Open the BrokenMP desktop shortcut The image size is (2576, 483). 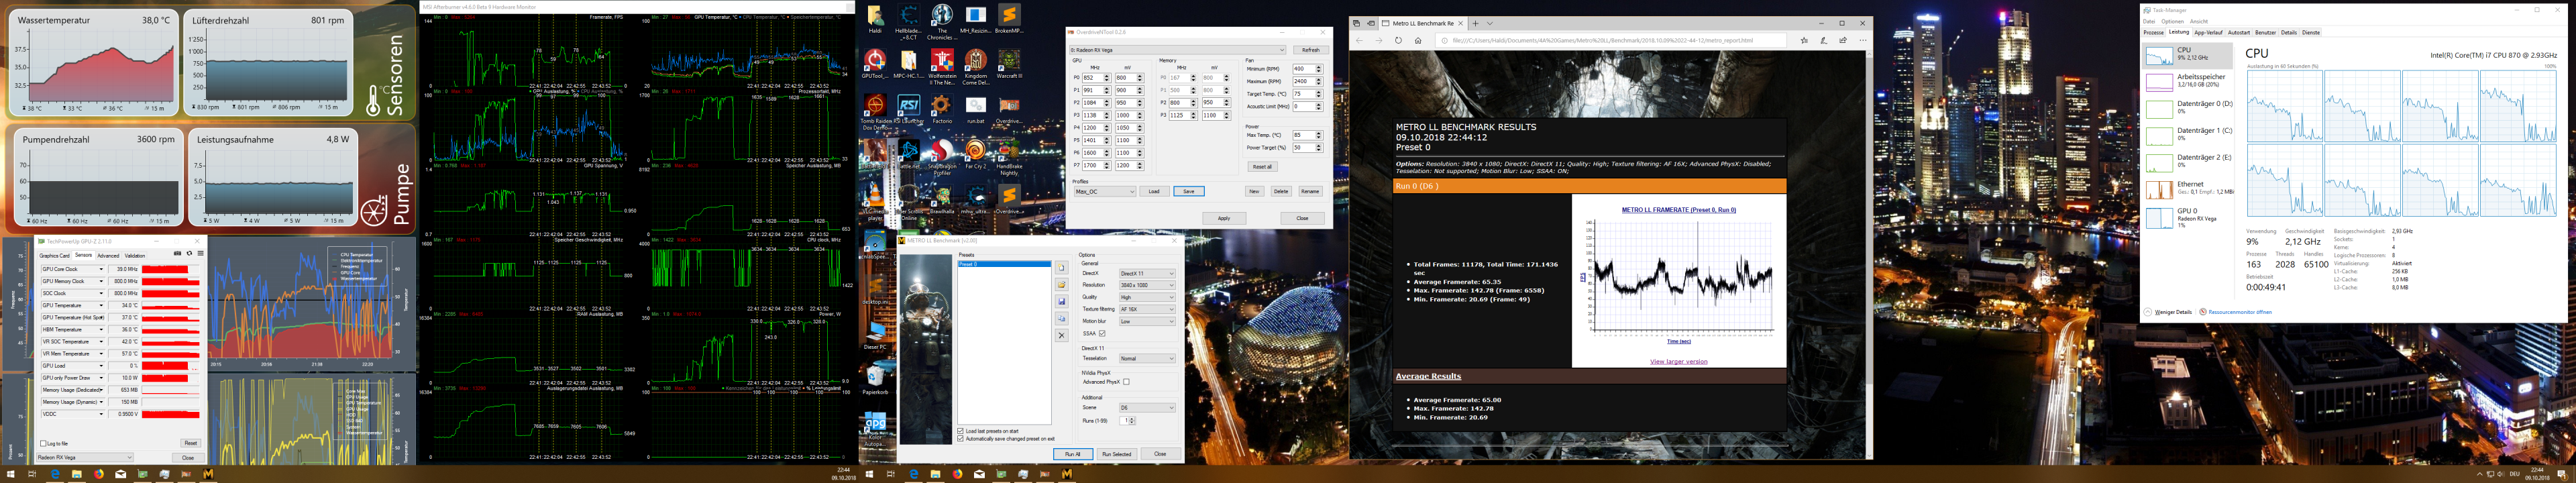tap(1009, 19)
